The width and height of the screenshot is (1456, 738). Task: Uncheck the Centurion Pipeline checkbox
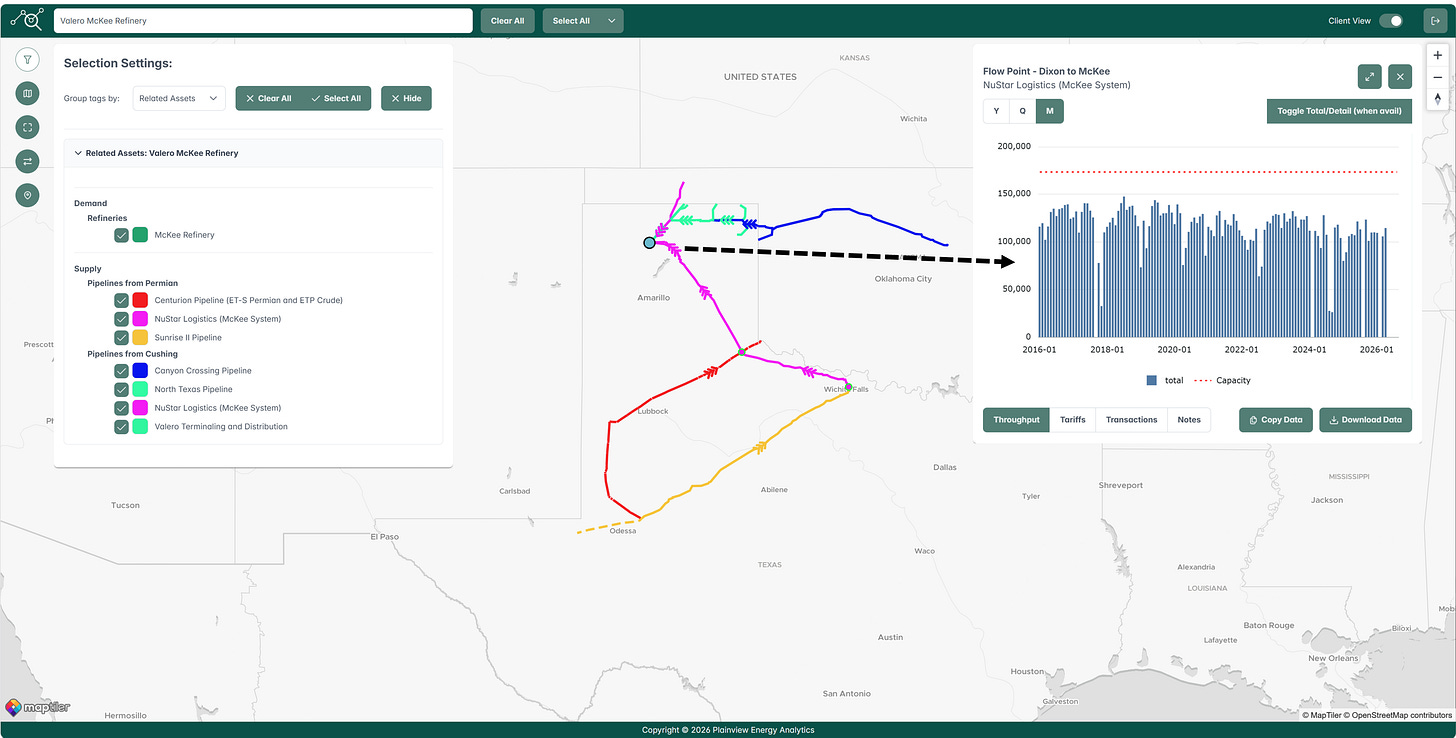coord(121,300)
